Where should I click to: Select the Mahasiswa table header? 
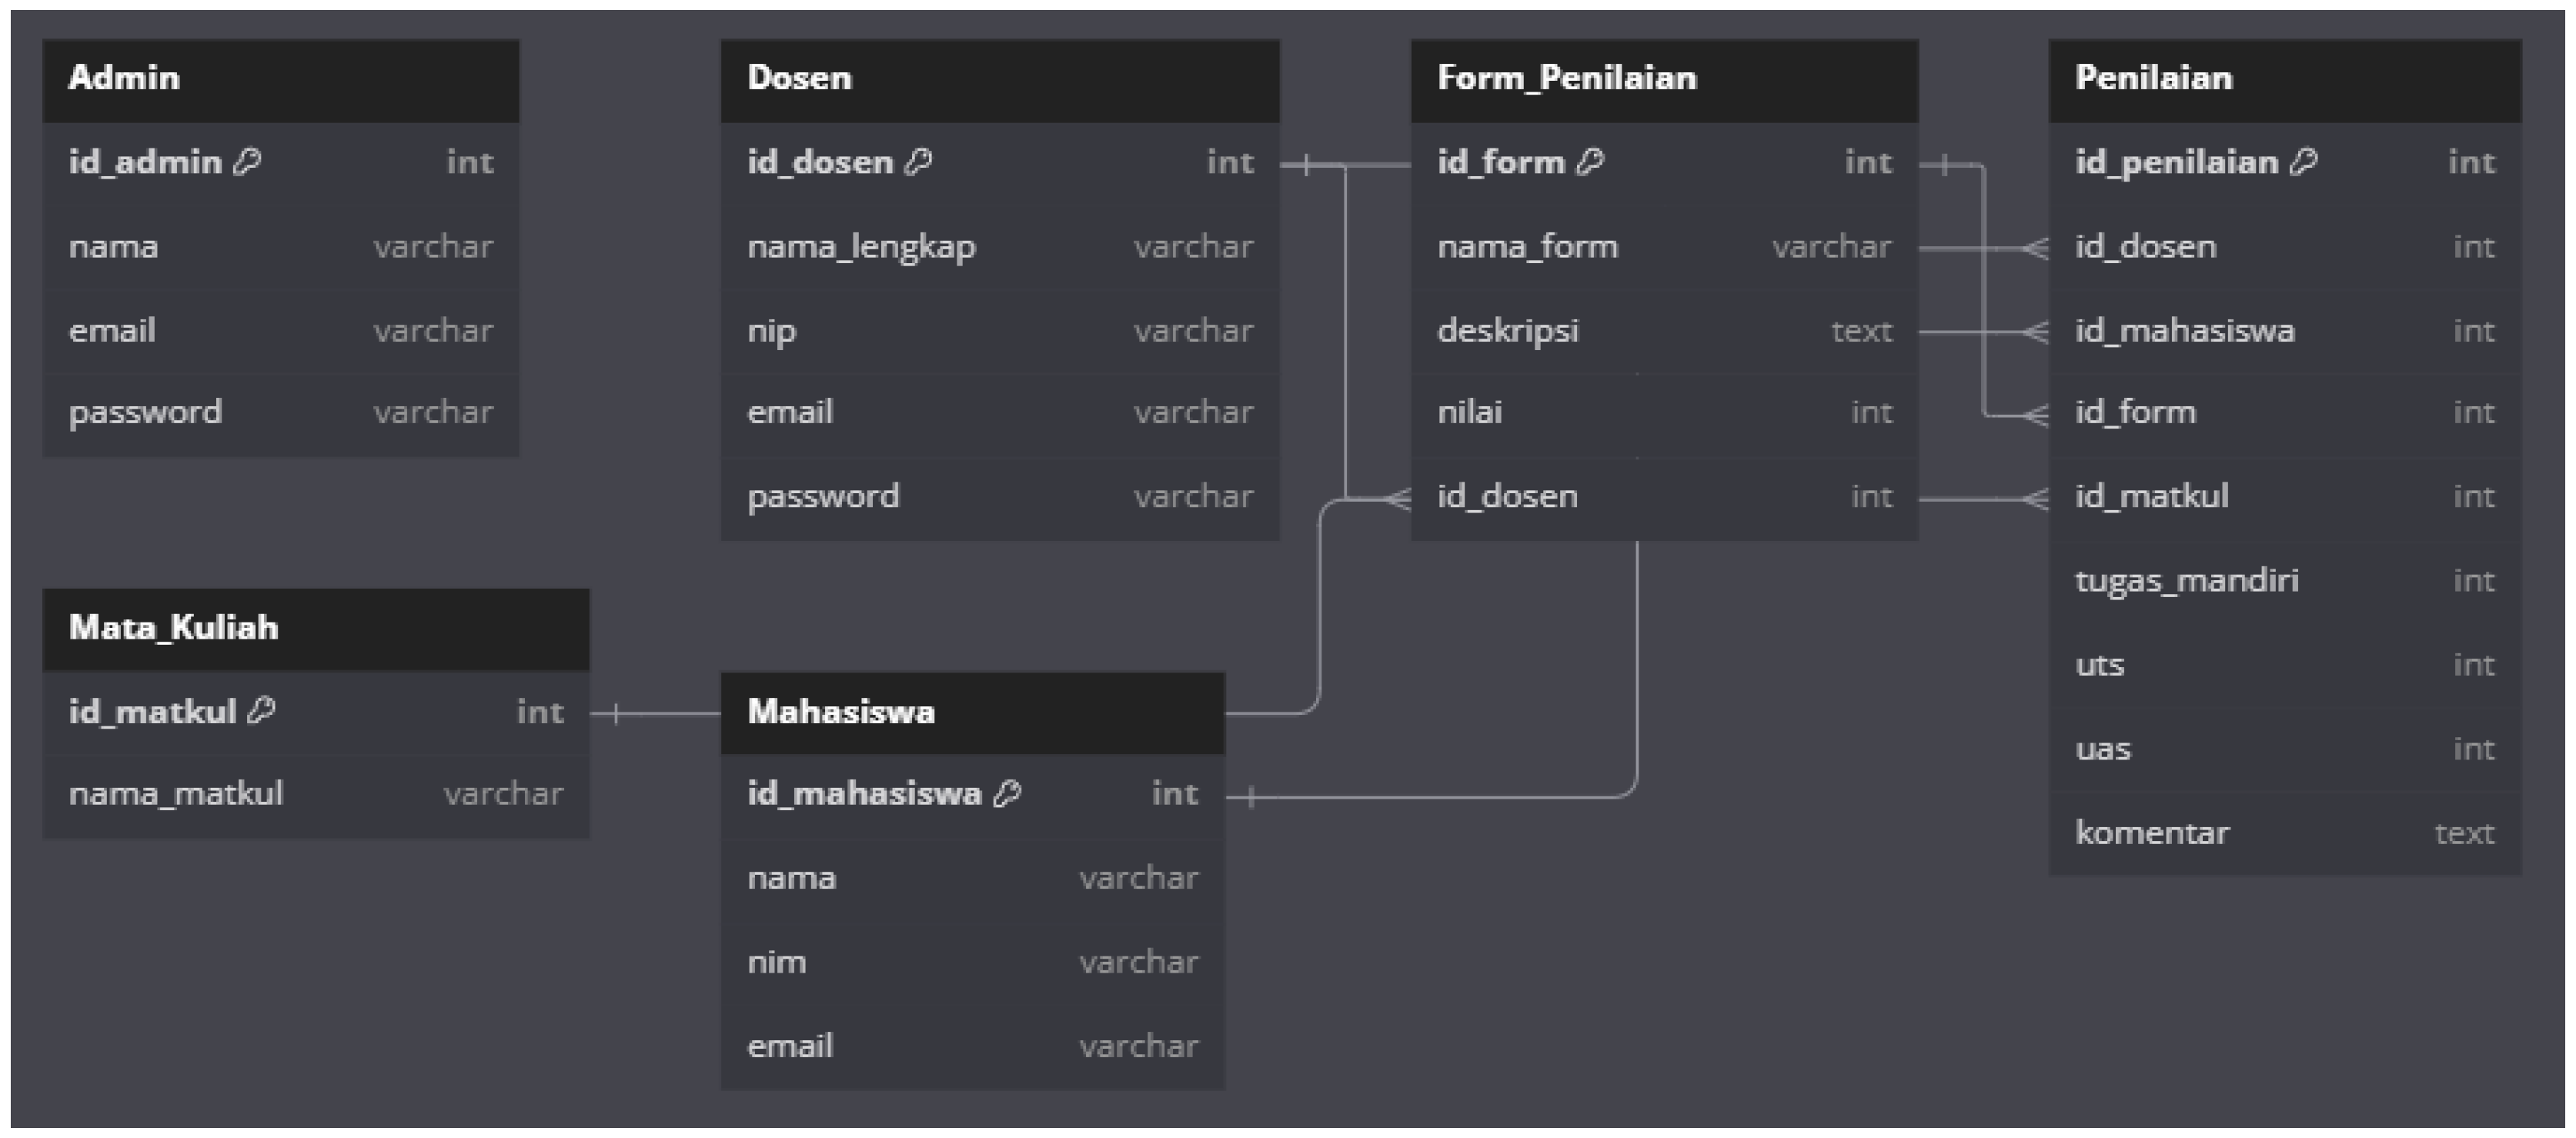[x=972, y=712]
